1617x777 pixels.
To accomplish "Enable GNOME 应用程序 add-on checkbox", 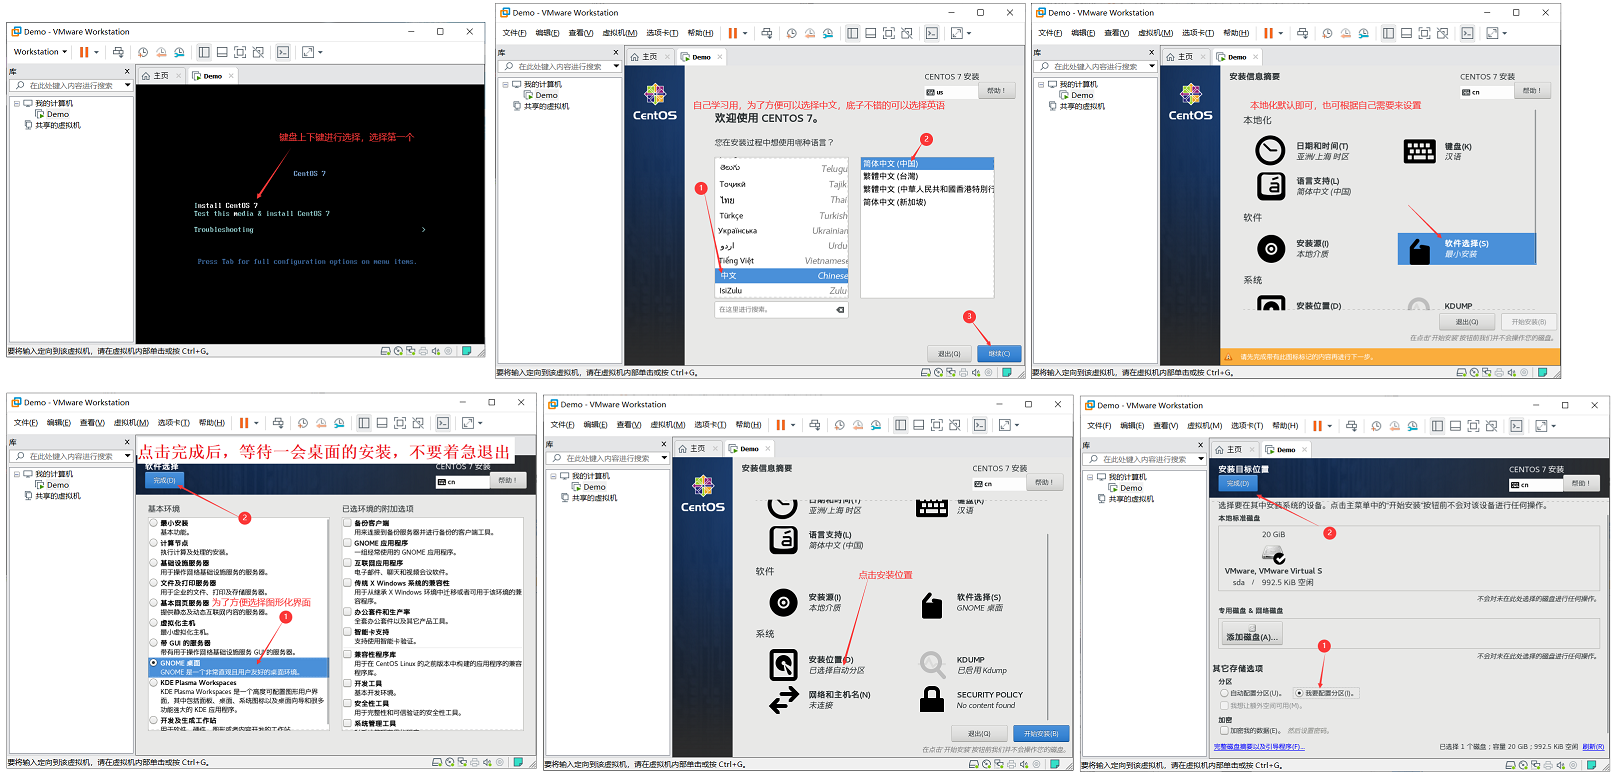I will coord(348,543).
